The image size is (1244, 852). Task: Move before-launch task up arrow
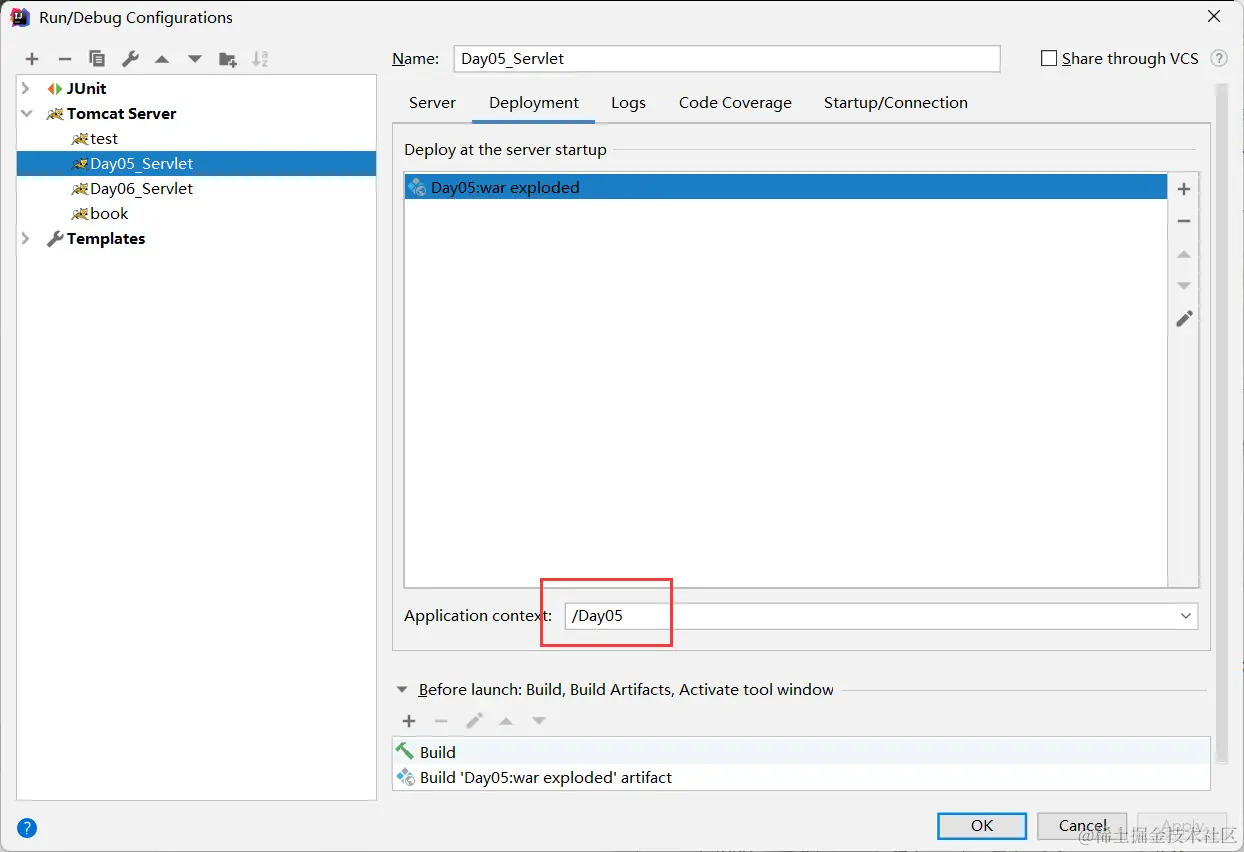click(x=507, y=721)
